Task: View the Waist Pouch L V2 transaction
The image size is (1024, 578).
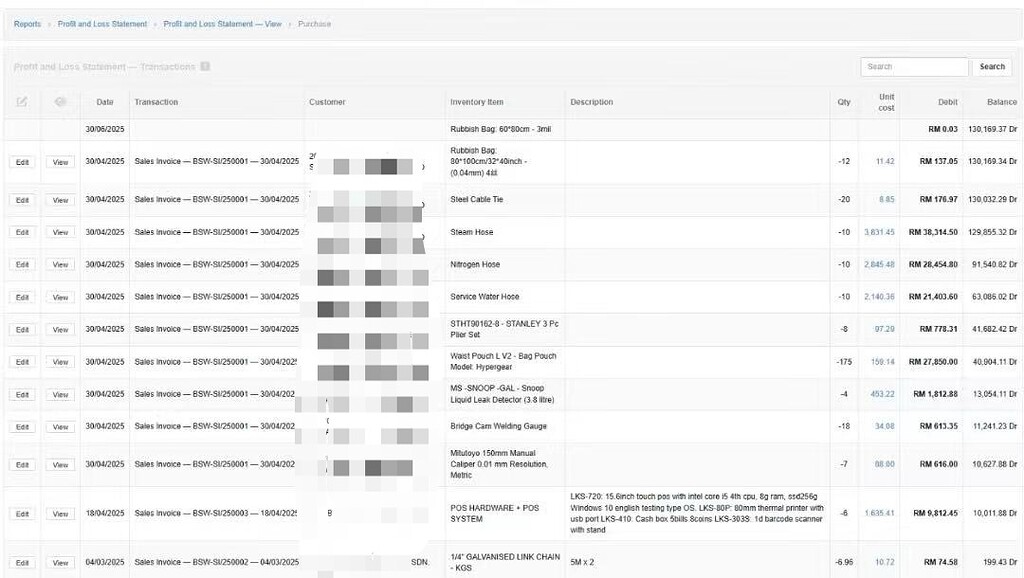Action: coord(60,362)
